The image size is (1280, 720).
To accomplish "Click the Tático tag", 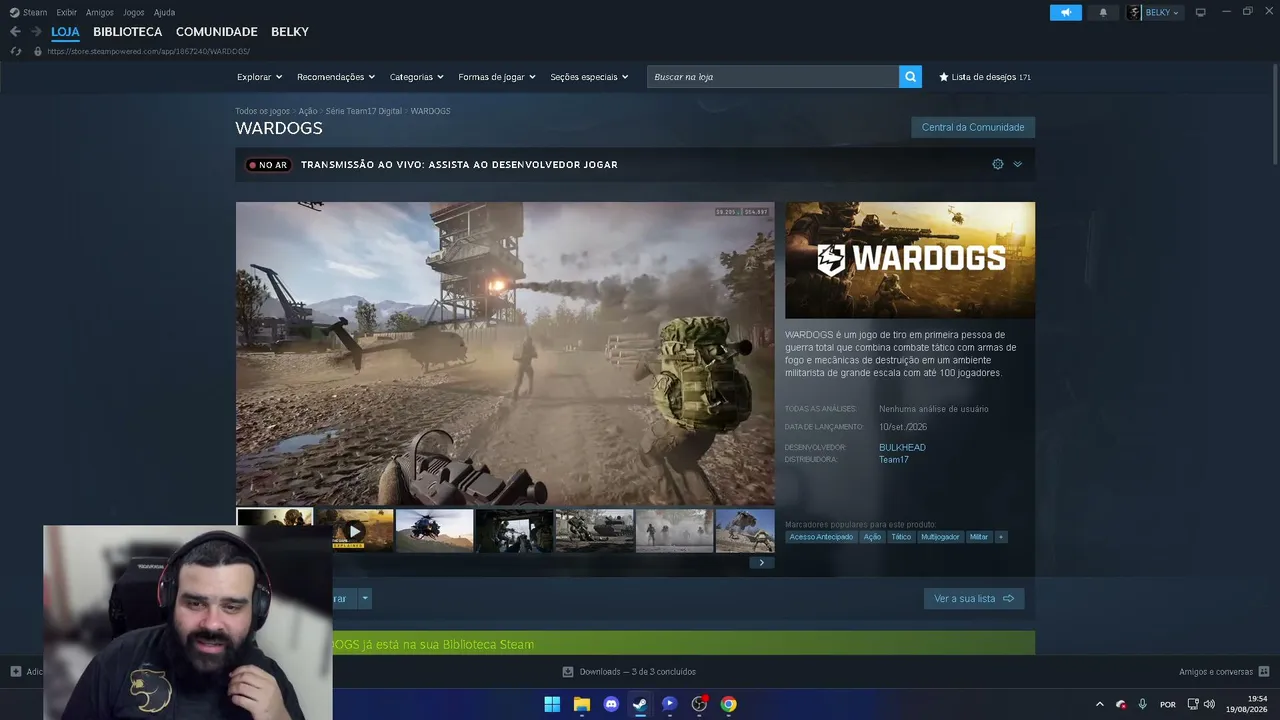I will point(901,537).
